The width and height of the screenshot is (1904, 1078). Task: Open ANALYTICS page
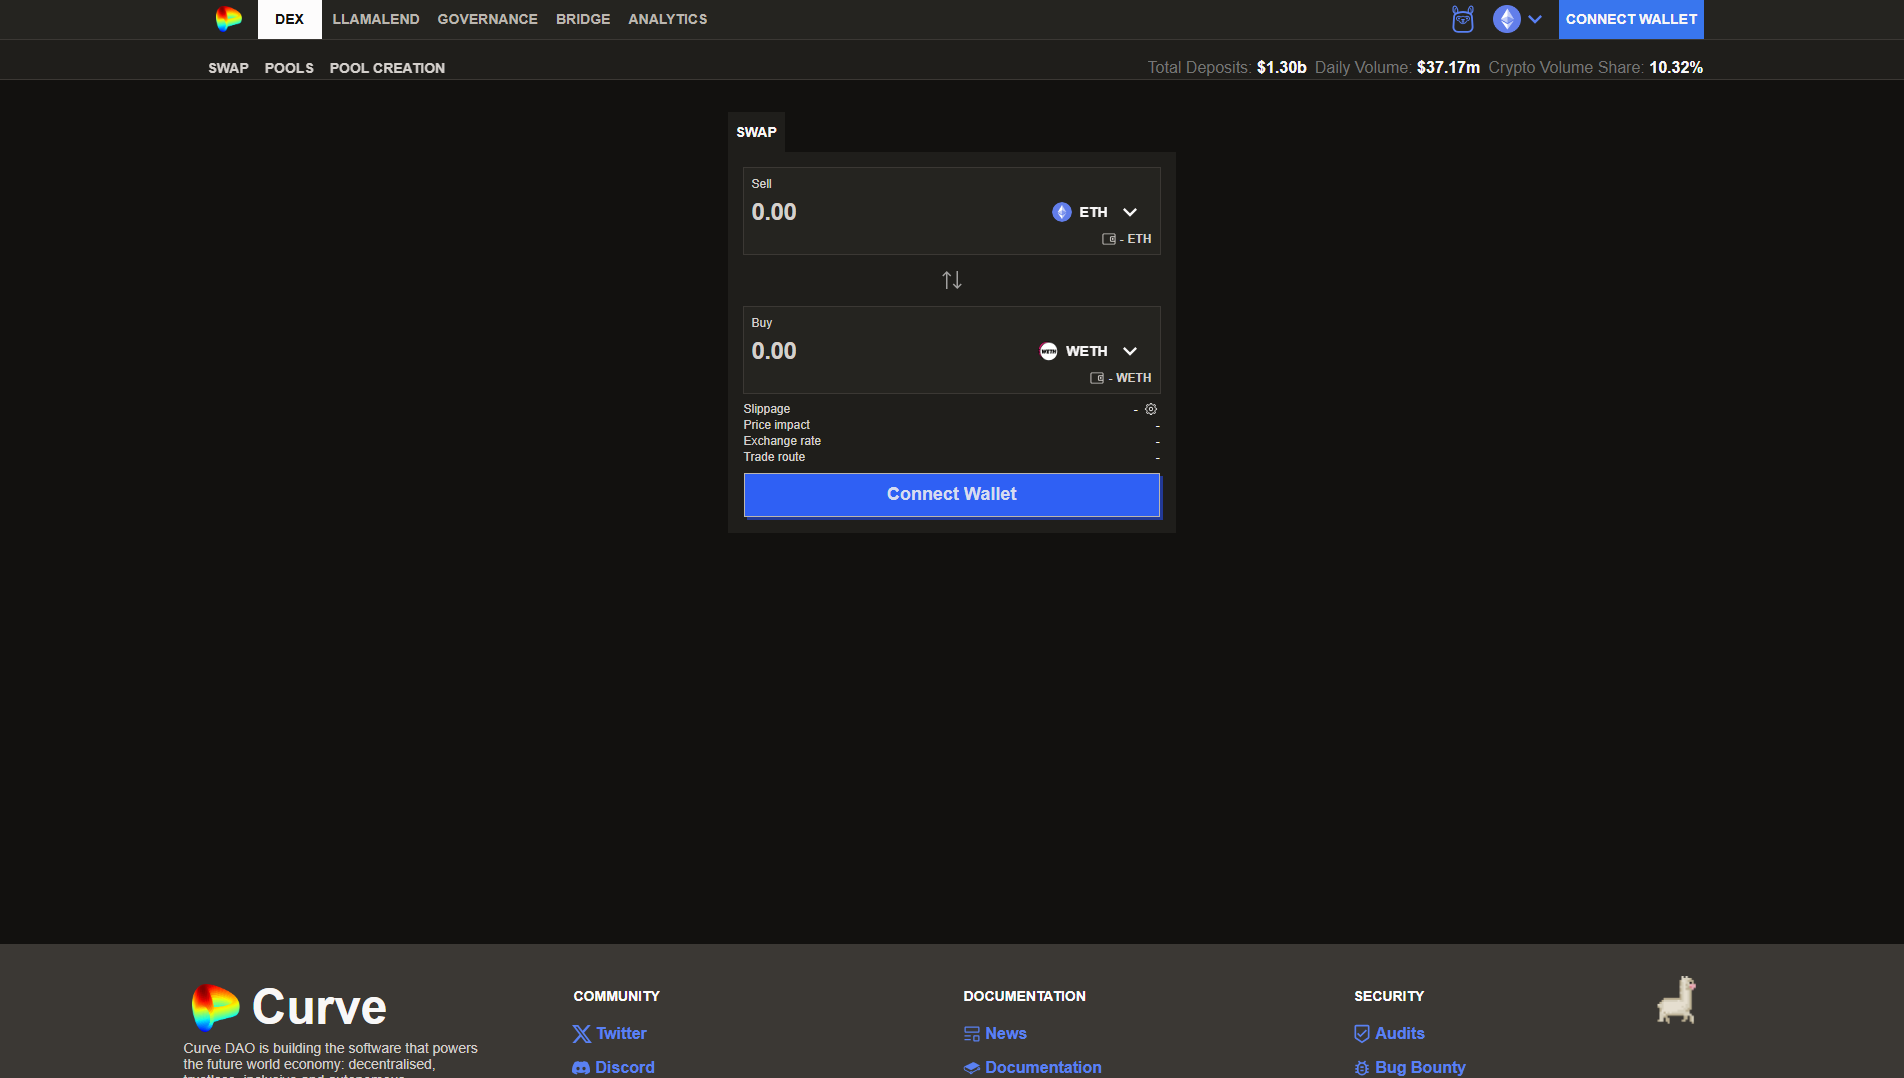click(x=668, y=19)
